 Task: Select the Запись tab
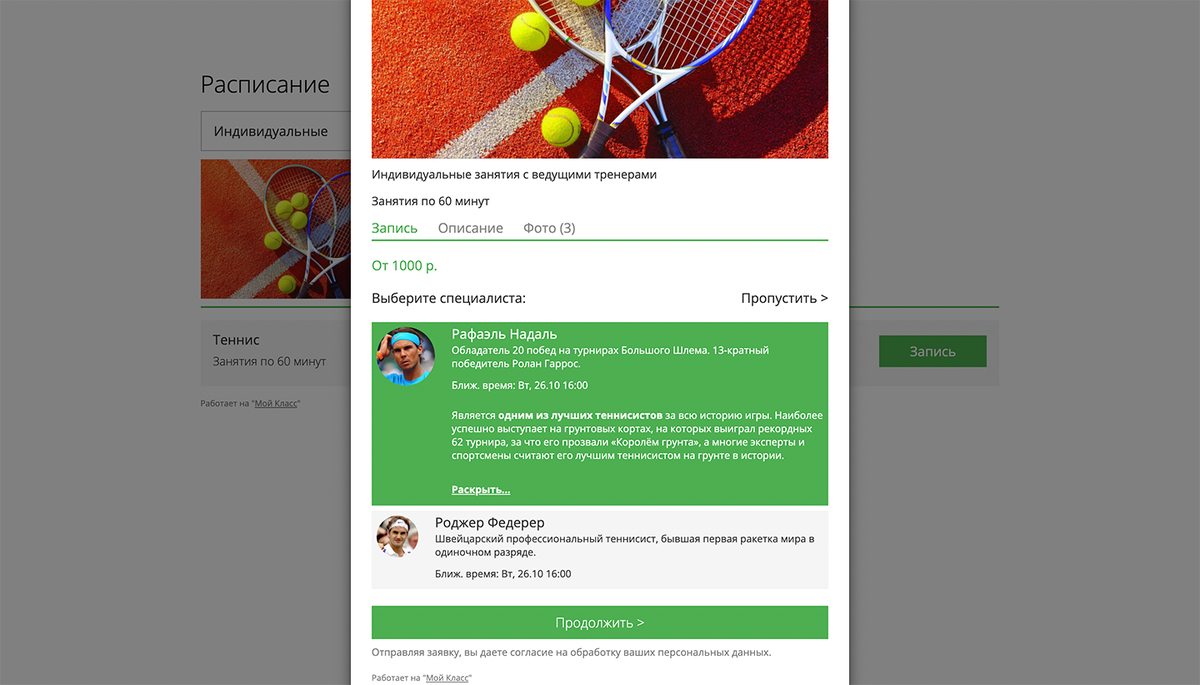394,228
